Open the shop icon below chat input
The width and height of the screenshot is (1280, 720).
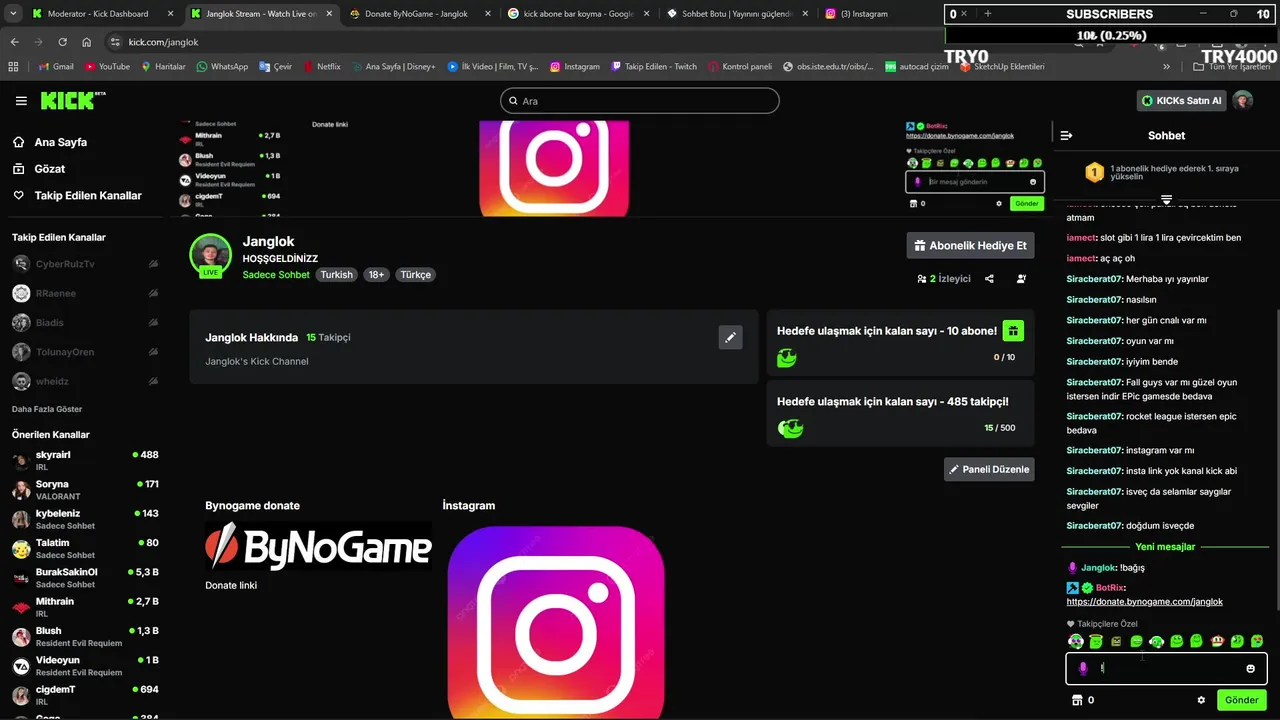1077,700
